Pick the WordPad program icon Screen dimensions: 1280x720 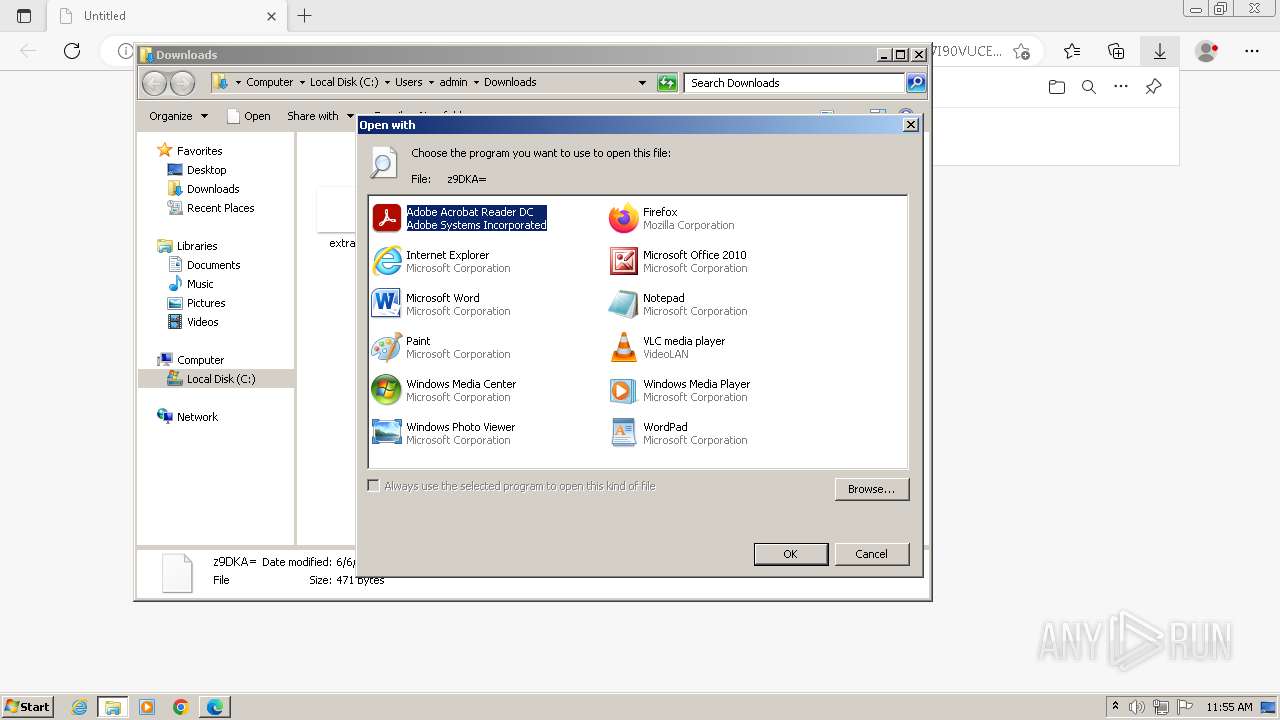tap(623, 433)
